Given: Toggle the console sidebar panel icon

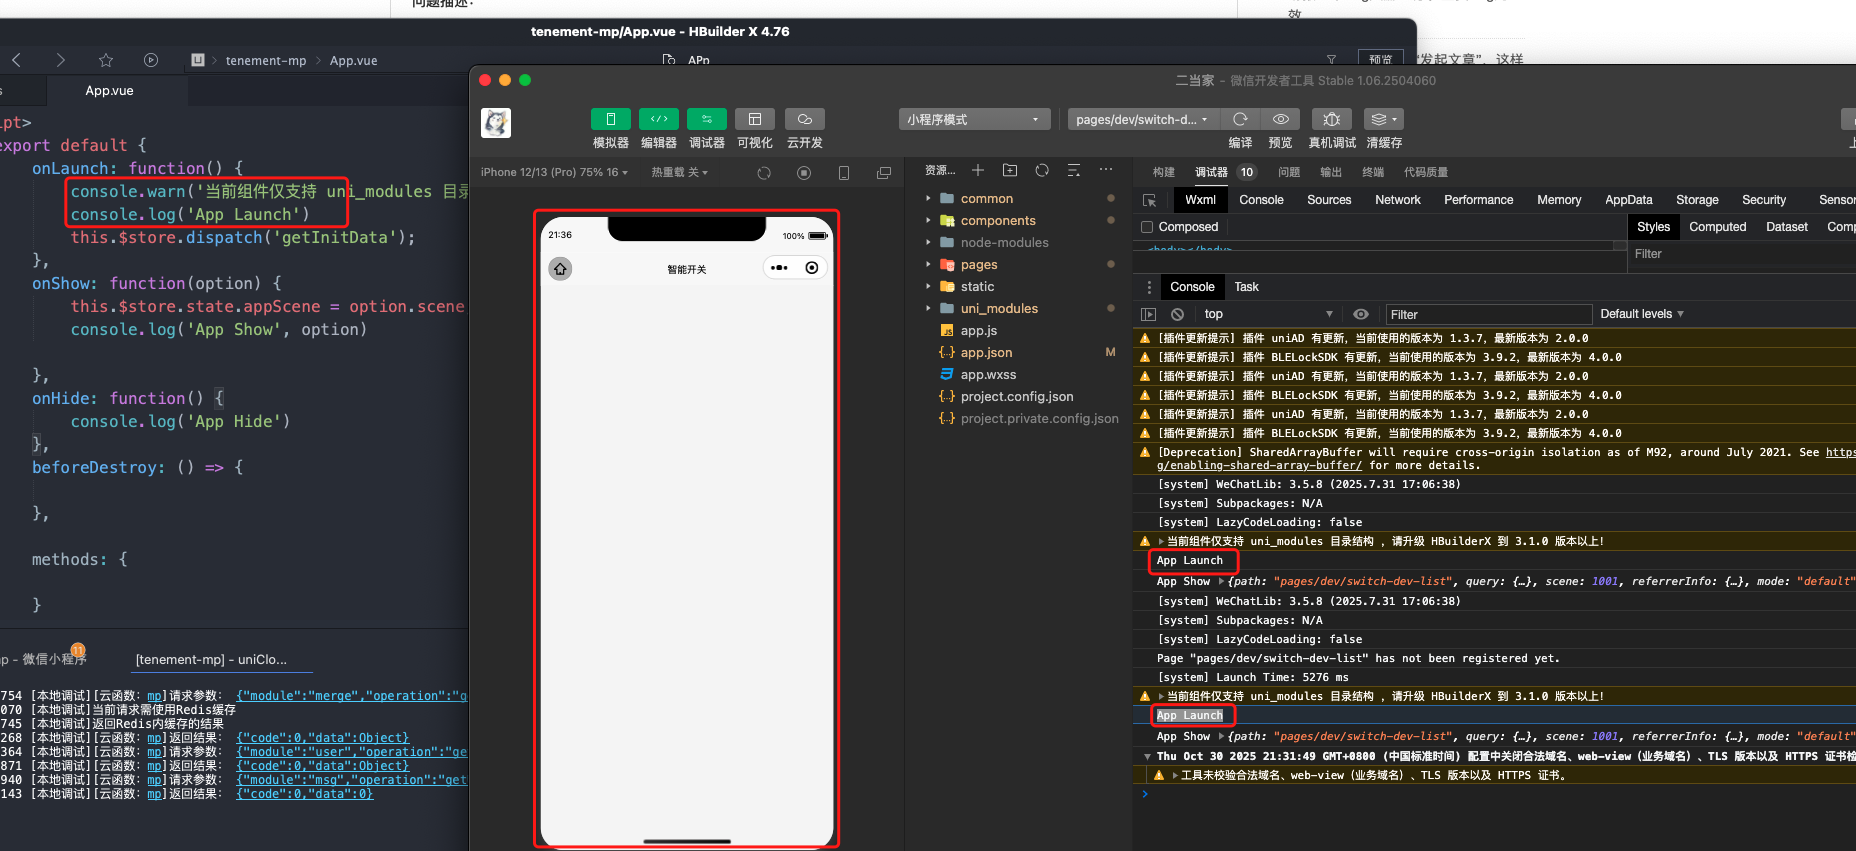Looking at the screenshot, I should click(x=1148, y=314).
